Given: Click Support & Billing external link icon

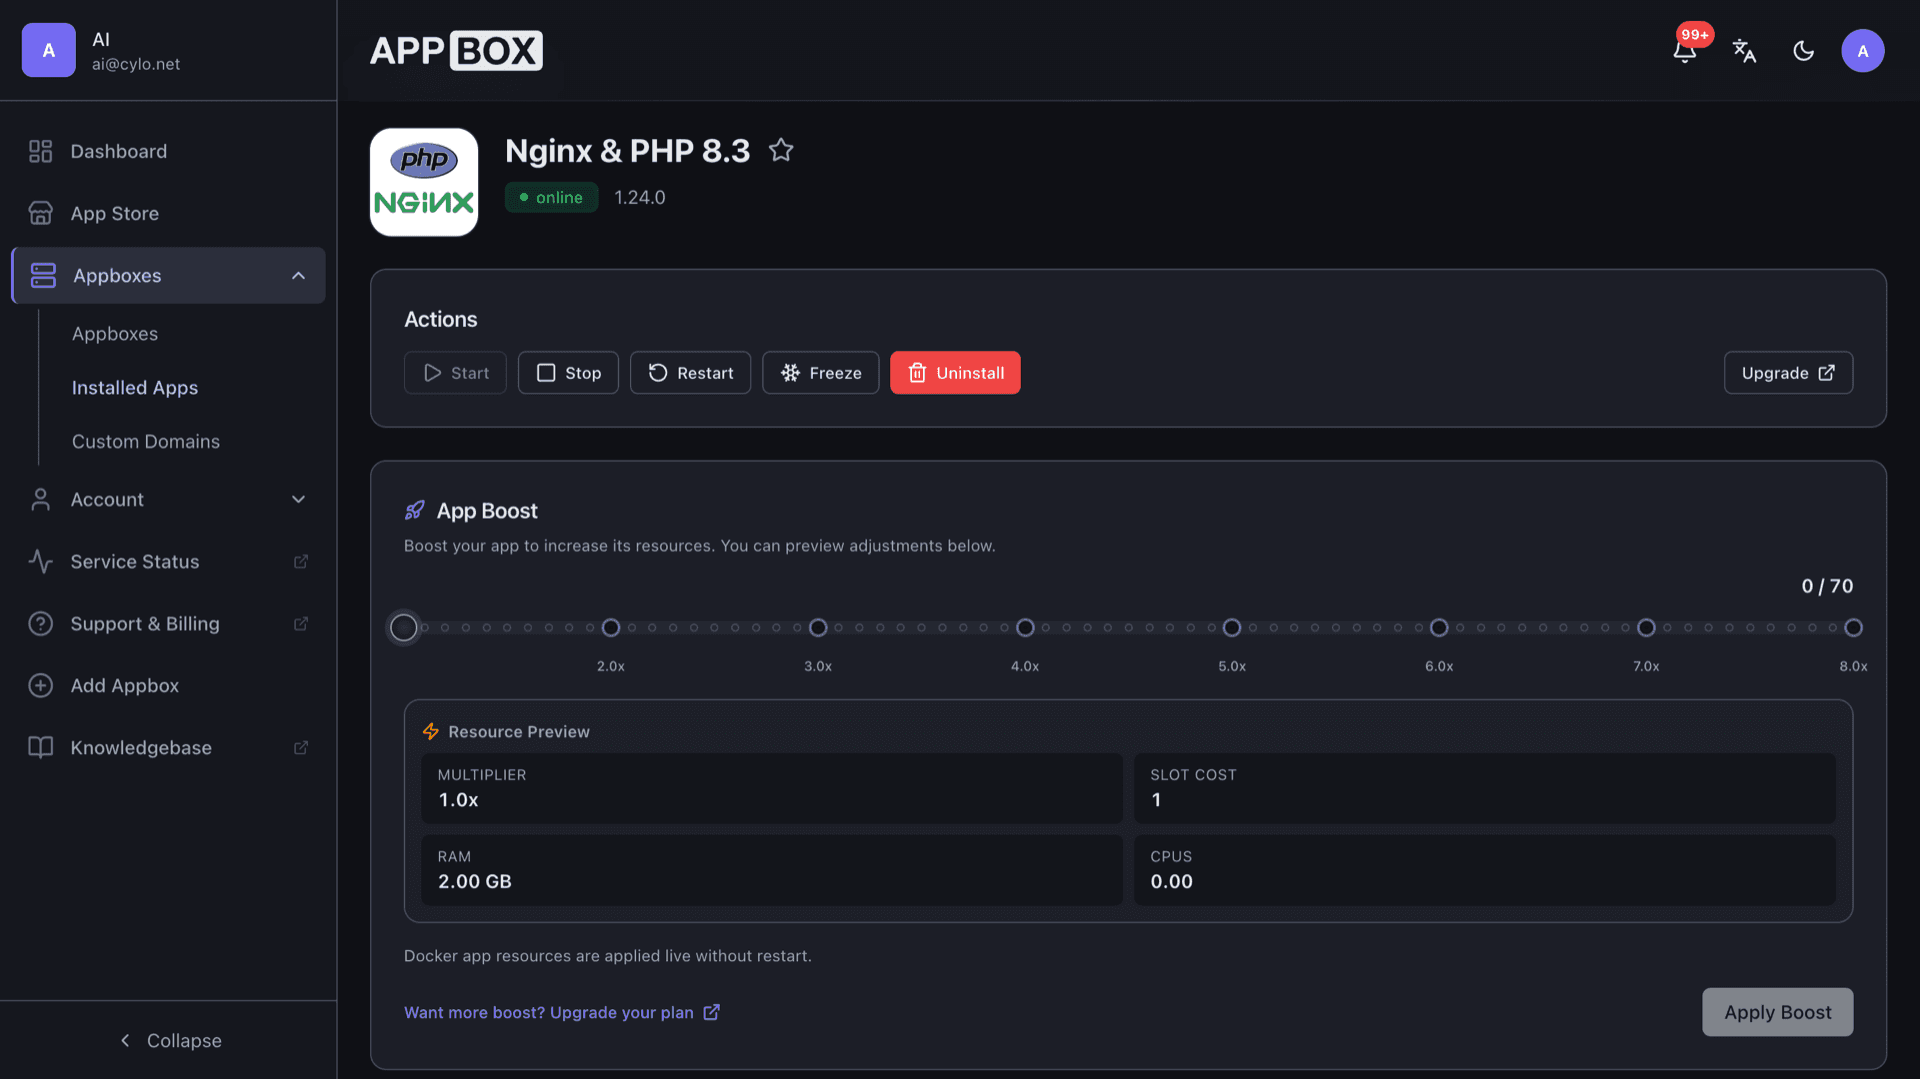Looking at the screenshot, I should point(301,623).
